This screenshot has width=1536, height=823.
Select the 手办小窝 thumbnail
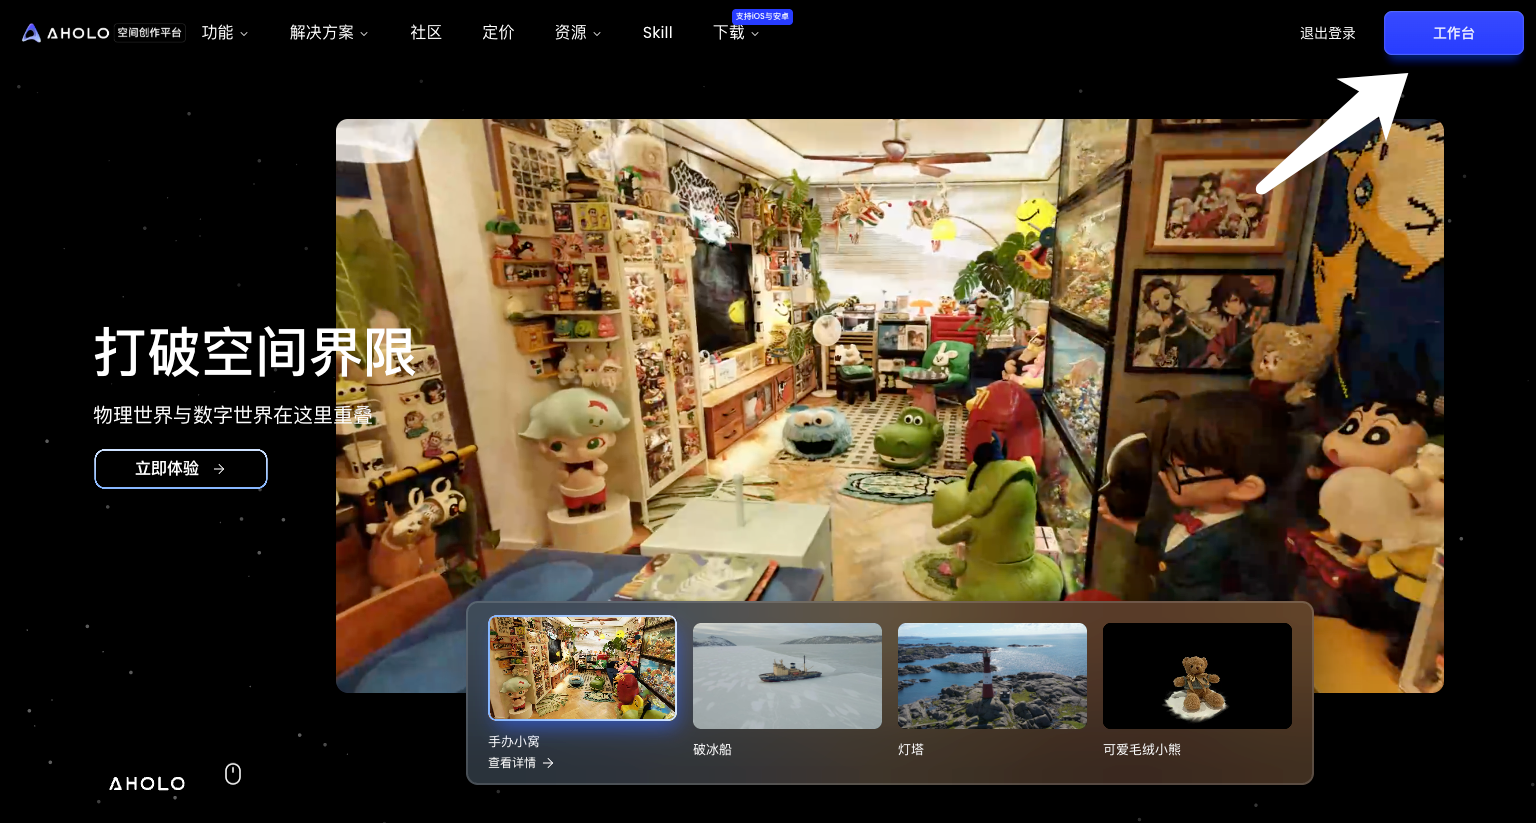(x=582, y=668)
